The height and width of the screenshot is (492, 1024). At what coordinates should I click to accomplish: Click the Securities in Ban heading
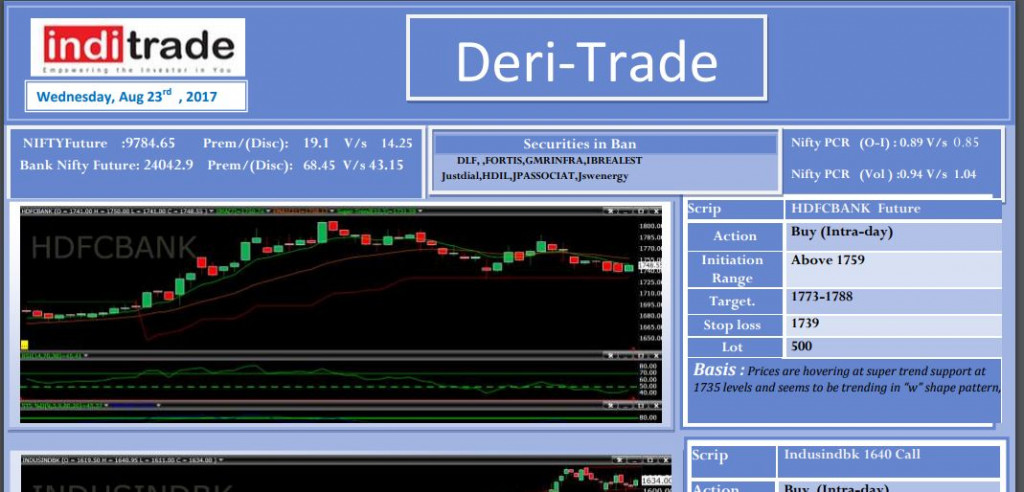pos(579,144)
